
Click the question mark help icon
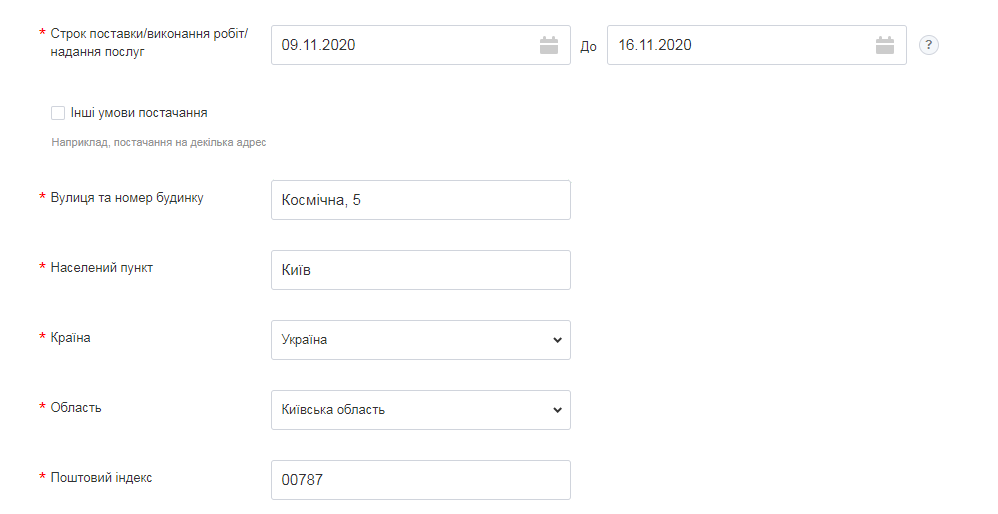pos(929,45)
